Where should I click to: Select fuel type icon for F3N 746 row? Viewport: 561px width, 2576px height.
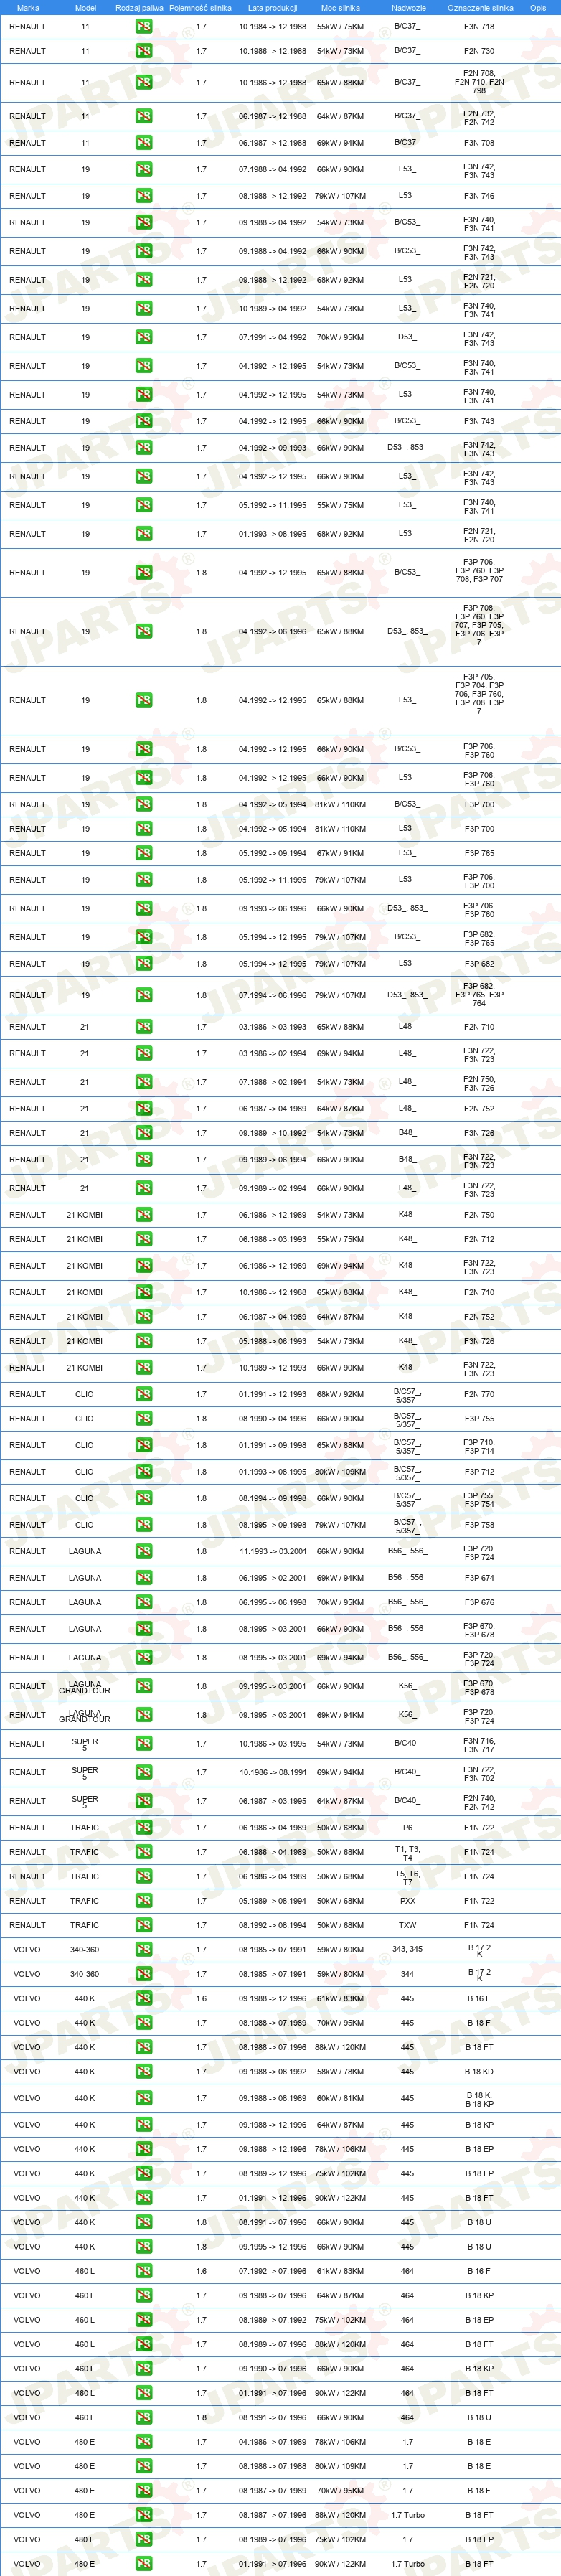point(144,196)
